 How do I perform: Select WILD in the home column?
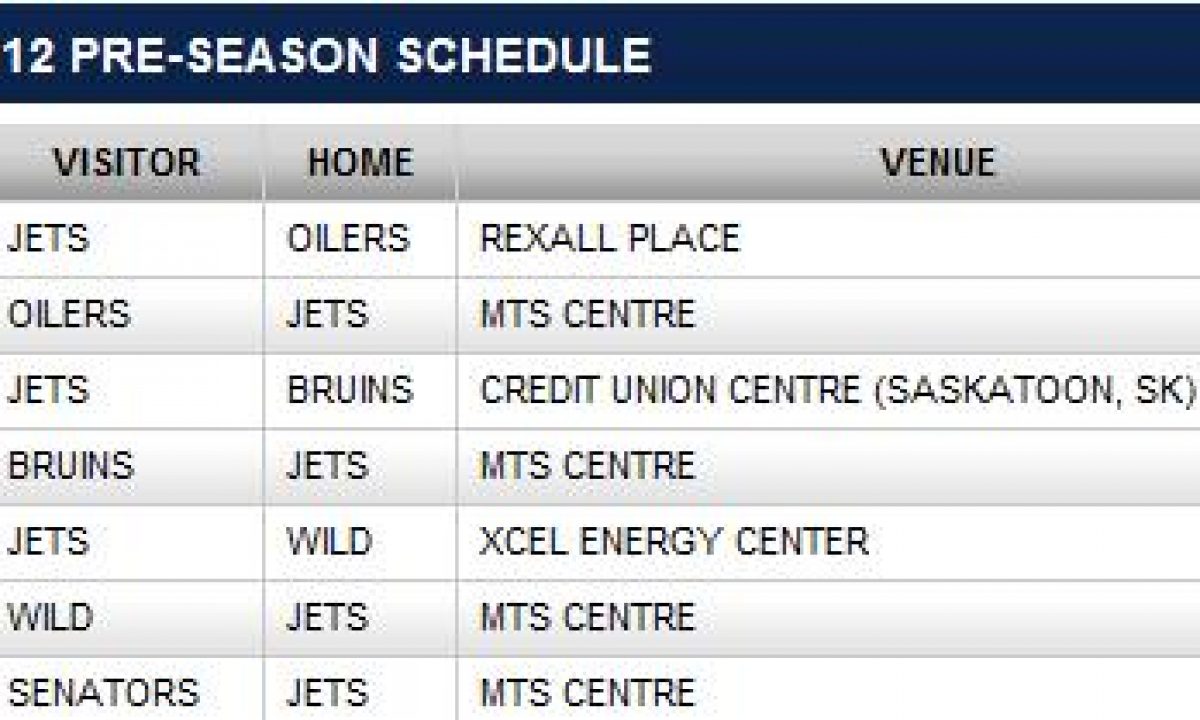point(329,542)
